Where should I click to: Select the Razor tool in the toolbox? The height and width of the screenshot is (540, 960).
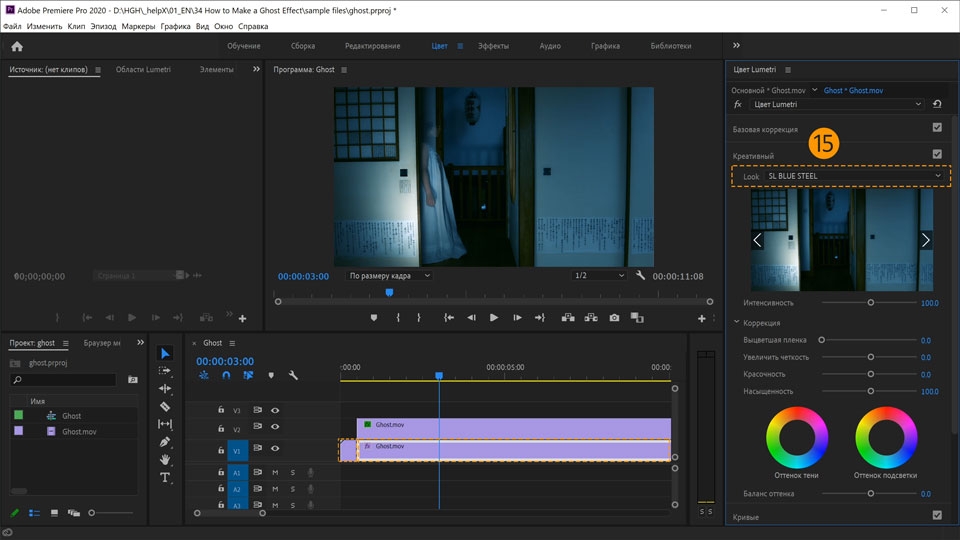(165, 407)
